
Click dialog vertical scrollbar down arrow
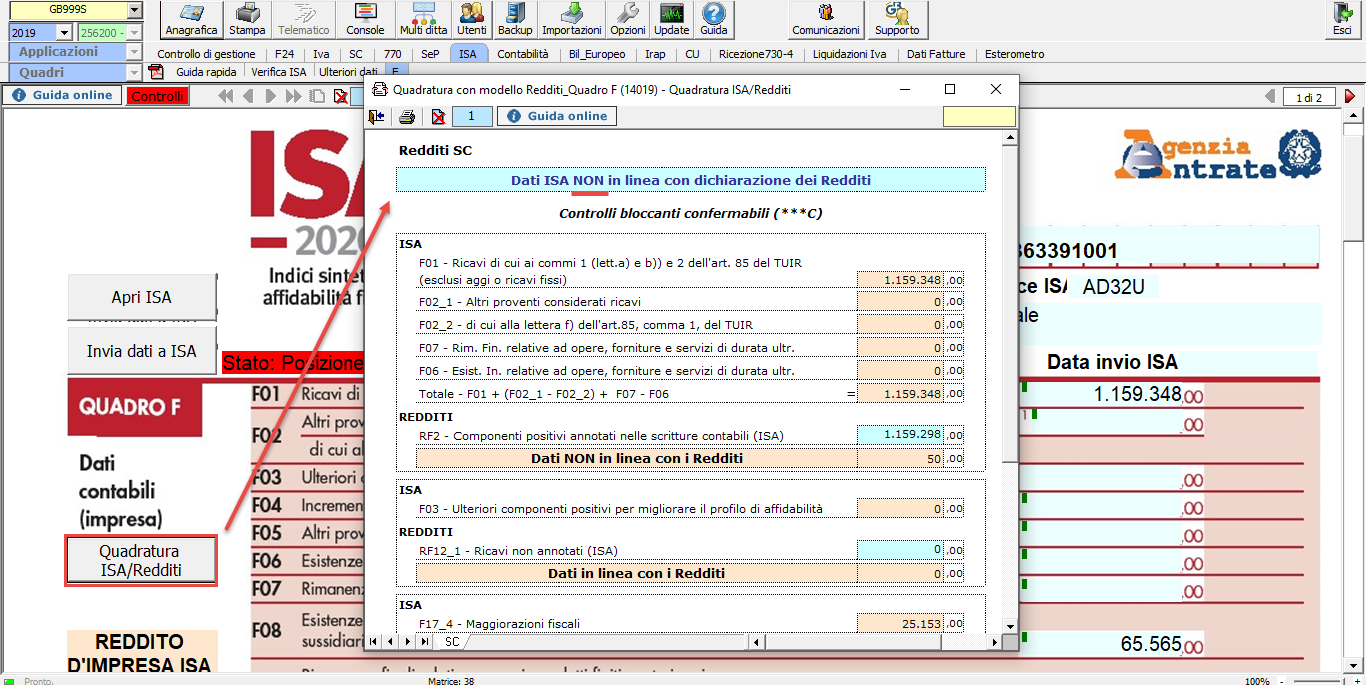point(1010,626)
